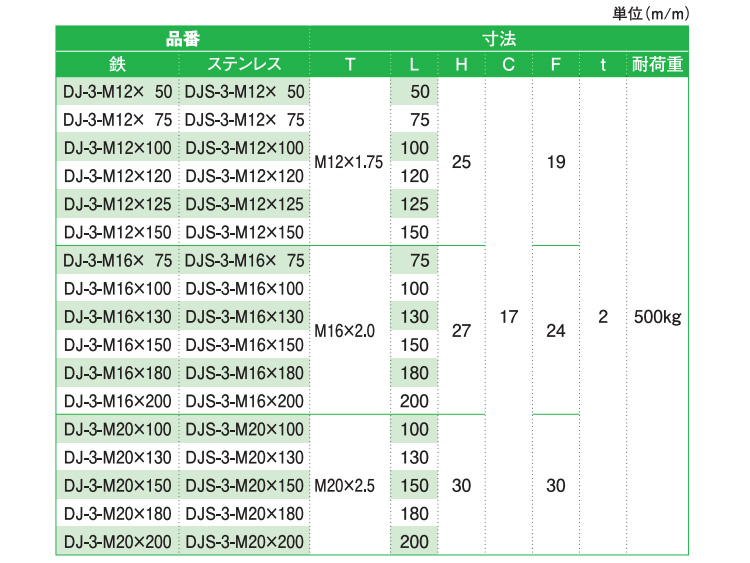Select t value 2
Image resolution: width=750 pixels, height=563 pixels.
pos(603,317)
